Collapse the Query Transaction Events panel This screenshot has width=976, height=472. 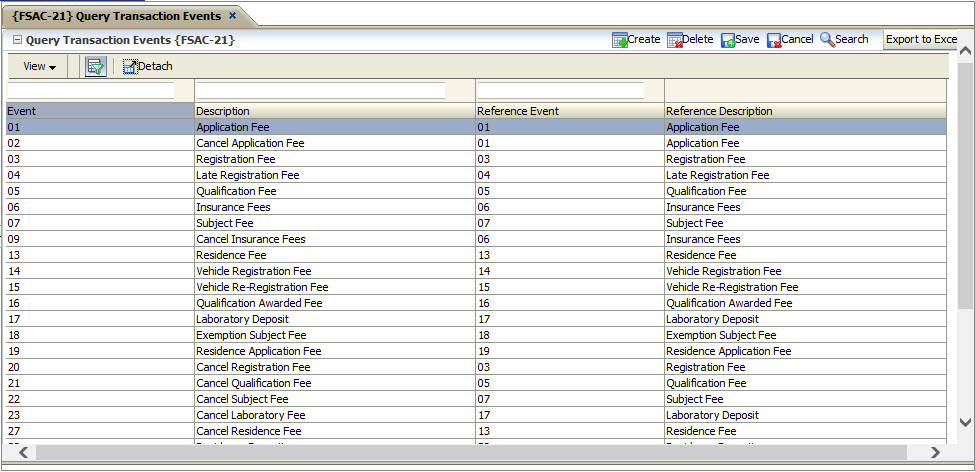click(17, 41)
